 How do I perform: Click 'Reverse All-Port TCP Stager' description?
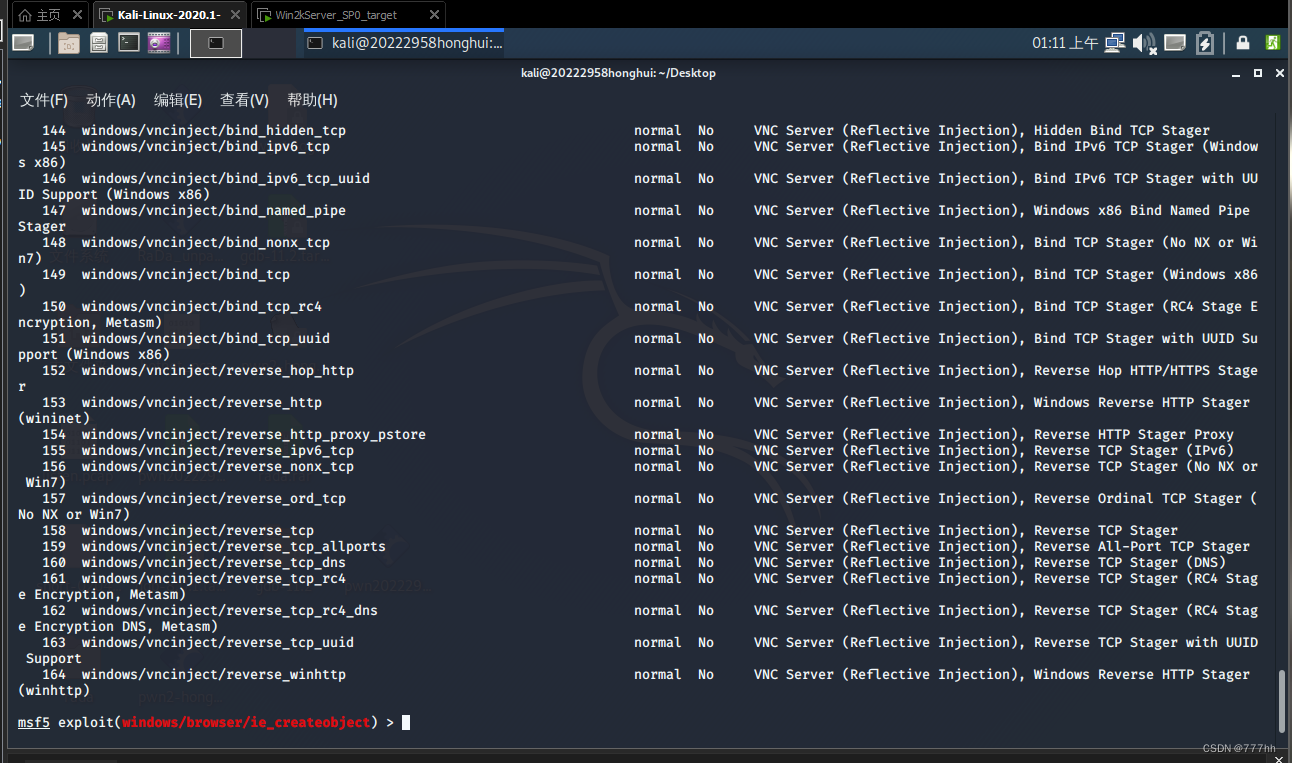pyautogui.click(x=1142, y=547)
